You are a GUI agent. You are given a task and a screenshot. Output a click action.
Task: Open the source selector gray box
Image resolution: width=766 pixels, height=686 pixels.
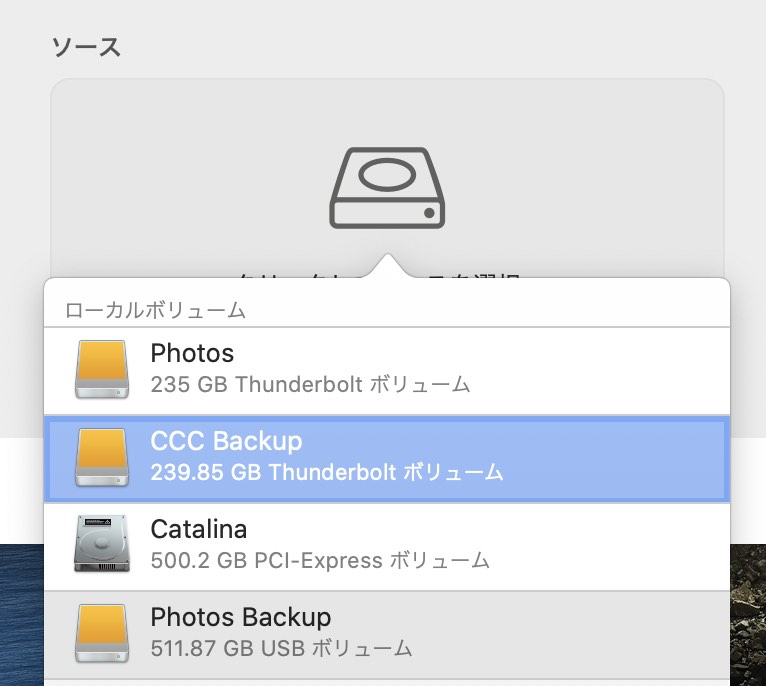tap(387, 178)
